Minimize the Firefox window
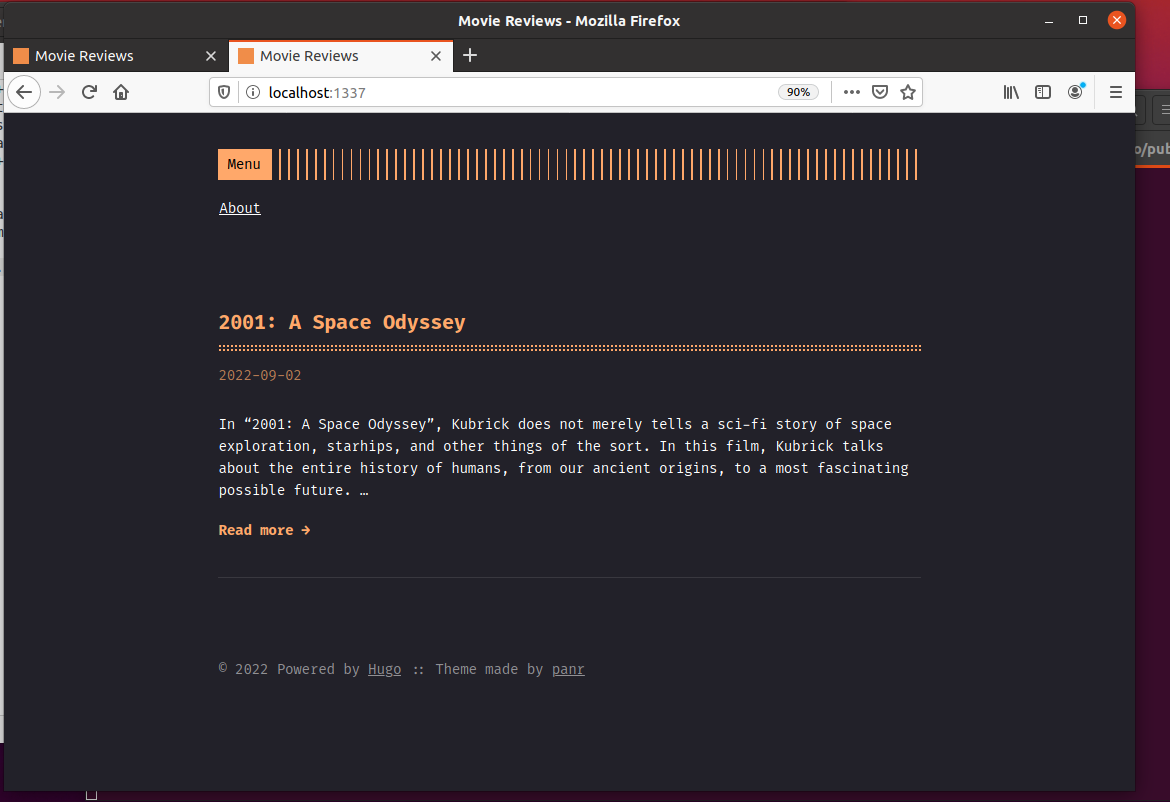The height and width of the screenshot is (802, 1170). (x=1048, y=20)
